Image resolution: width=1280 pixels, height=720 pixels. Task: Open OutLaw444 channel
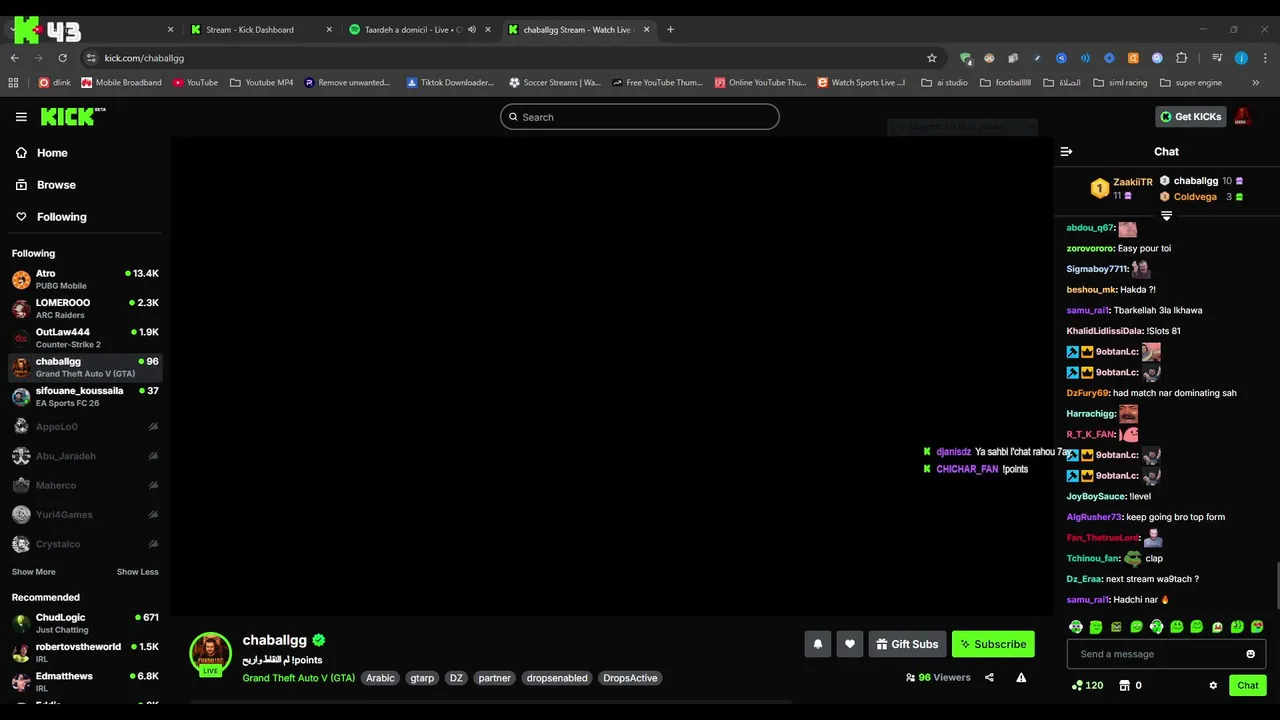[x=85, y=338]
